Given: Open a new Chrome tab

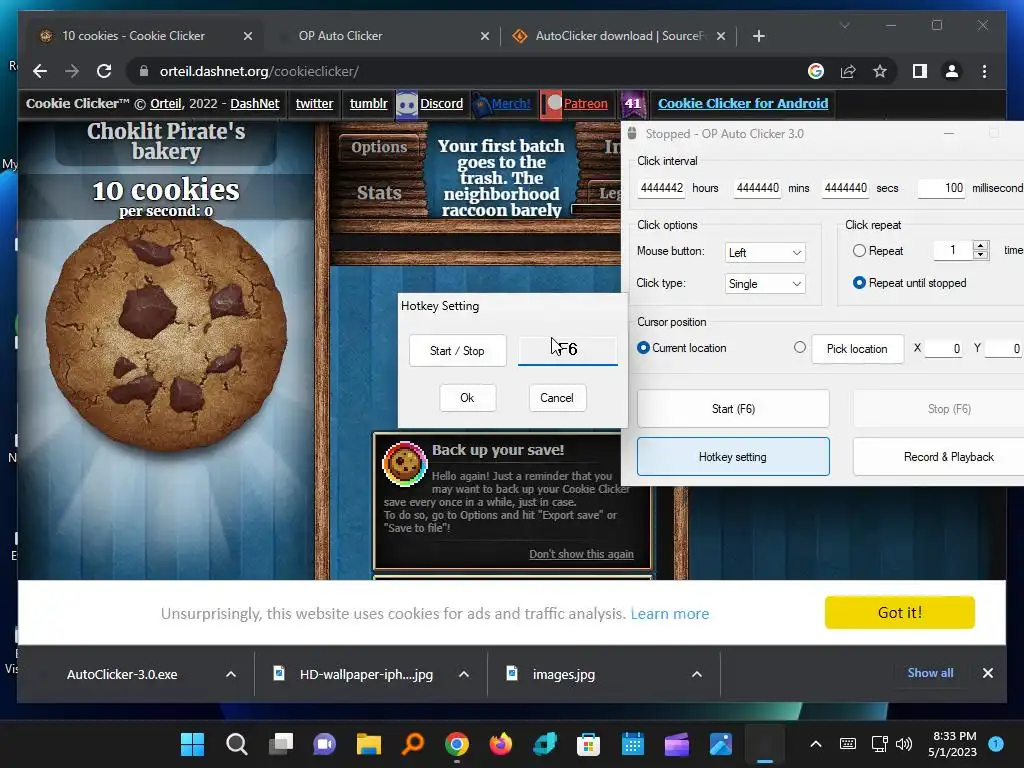Looking at the screenshot, I should (x=758, y=36).
